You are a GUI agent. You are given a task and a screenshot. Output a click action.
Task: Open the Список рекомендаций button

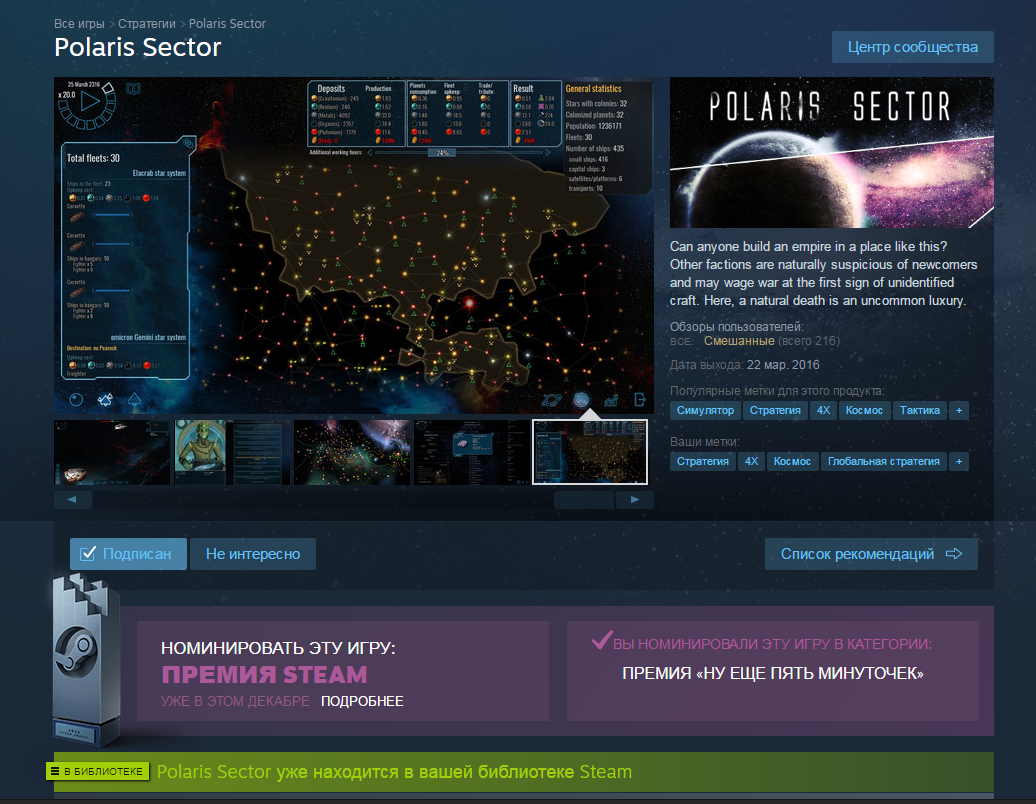click(x=871, y=554)
